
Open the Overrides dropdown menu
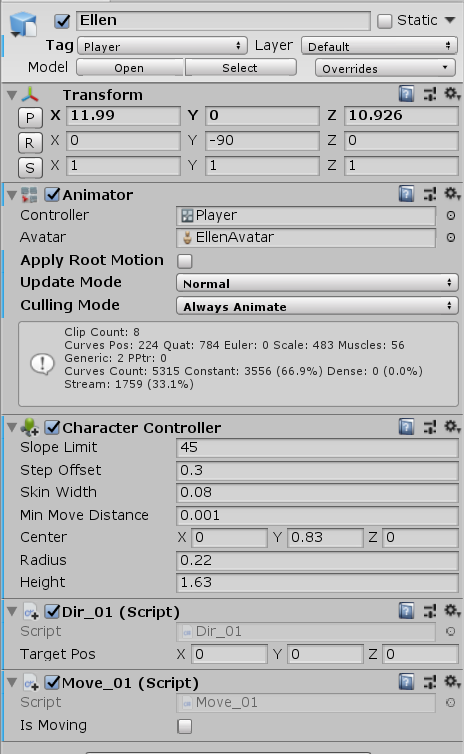click(x=385, y=68)
